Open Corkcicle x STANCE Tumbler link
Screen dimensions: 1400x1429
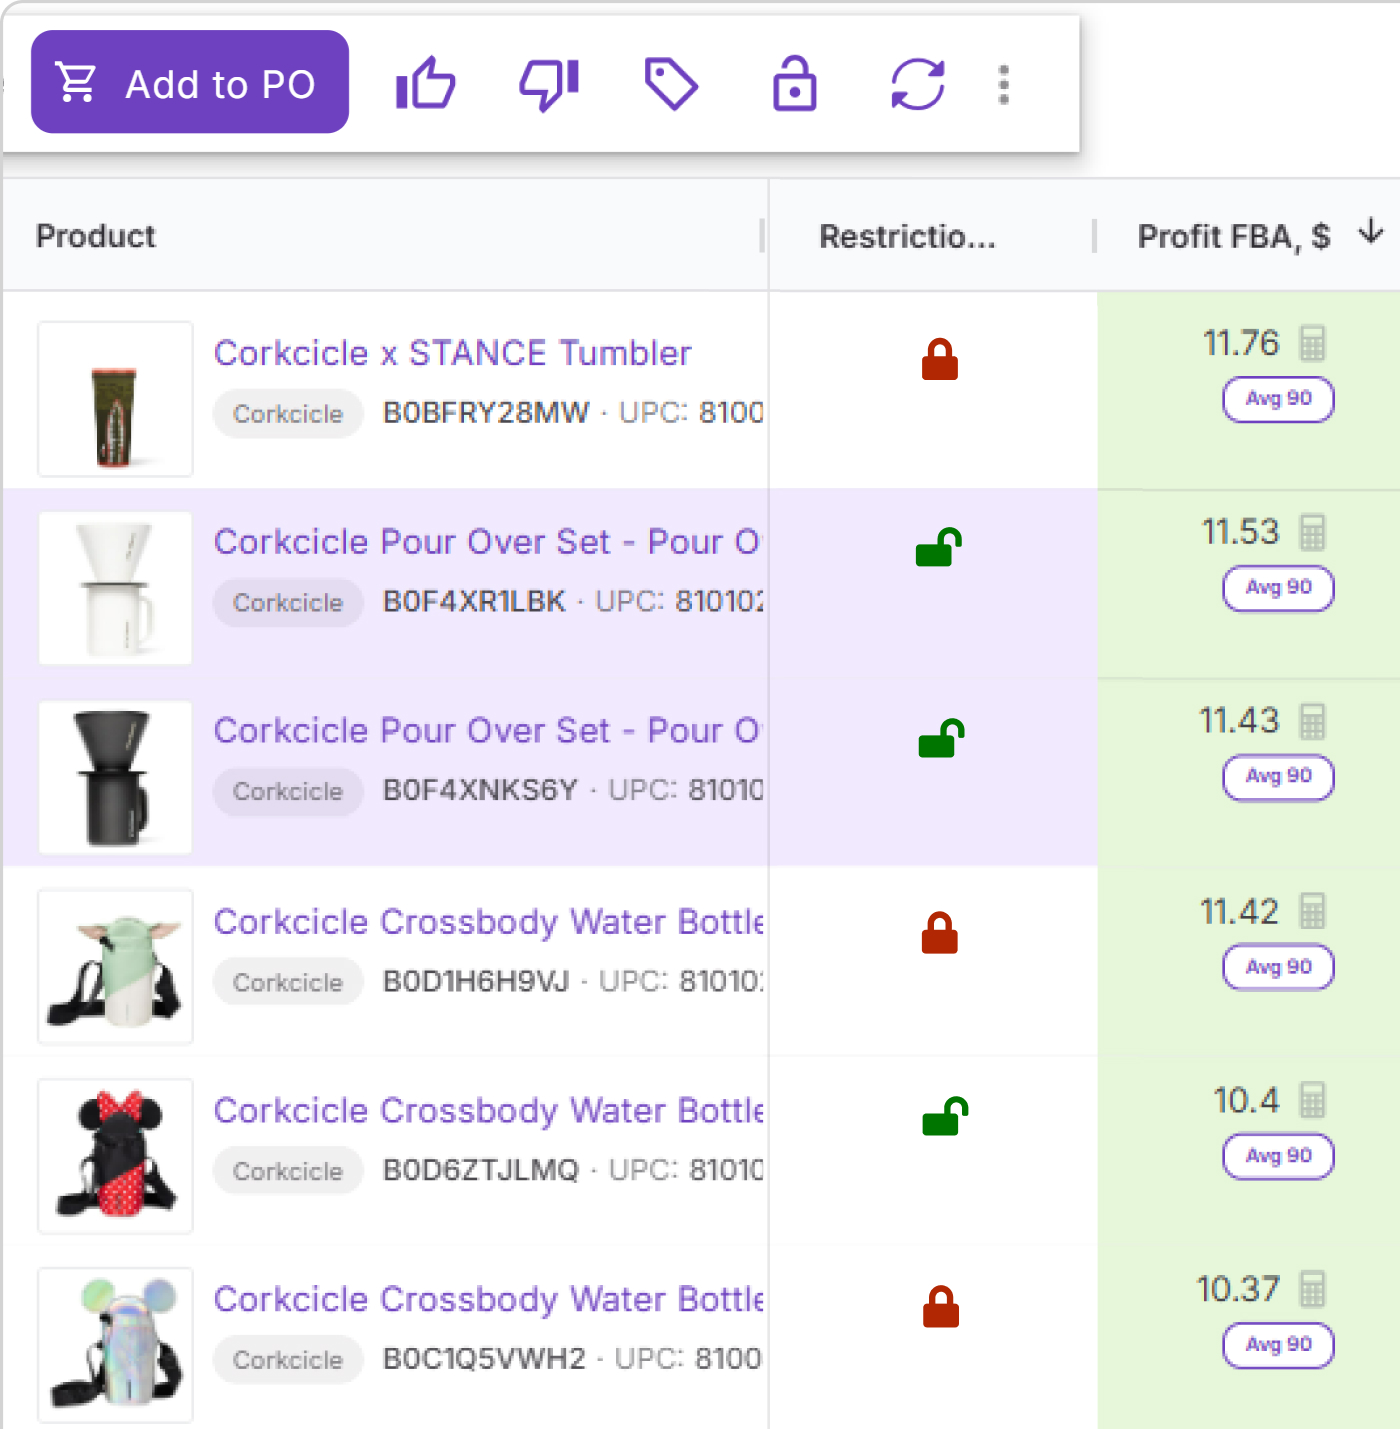(x=452, y=353)
